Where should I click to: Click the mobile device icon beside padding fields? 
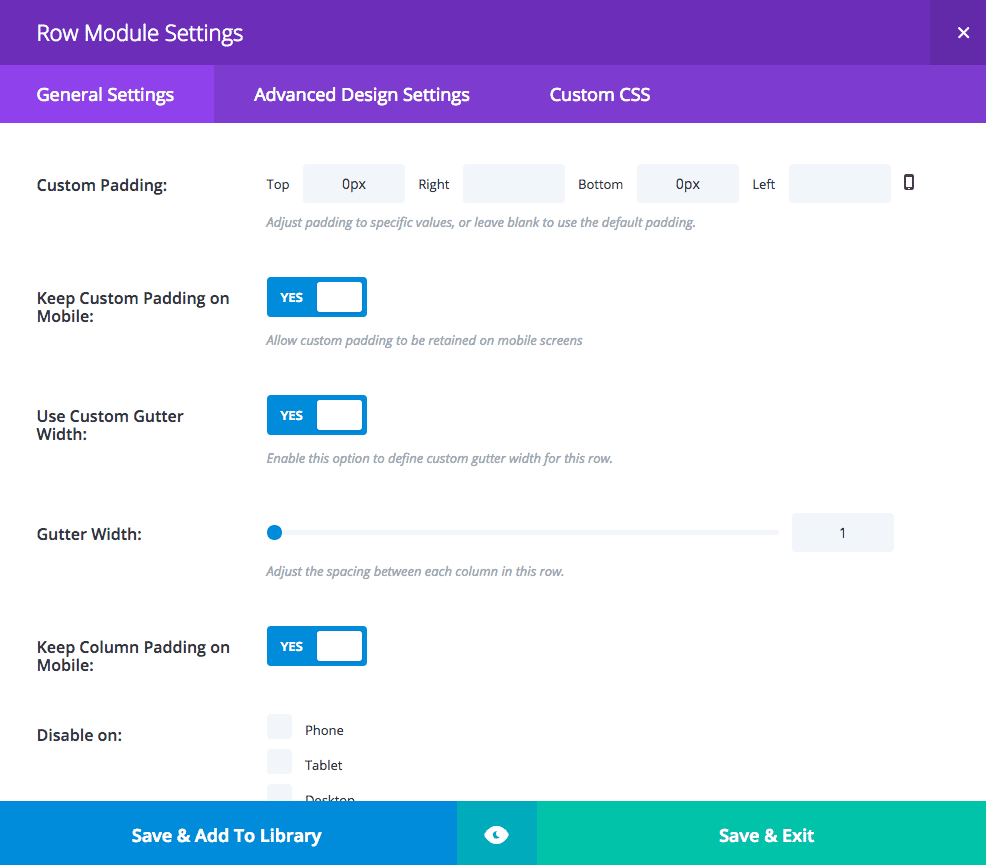coord(909,182)
